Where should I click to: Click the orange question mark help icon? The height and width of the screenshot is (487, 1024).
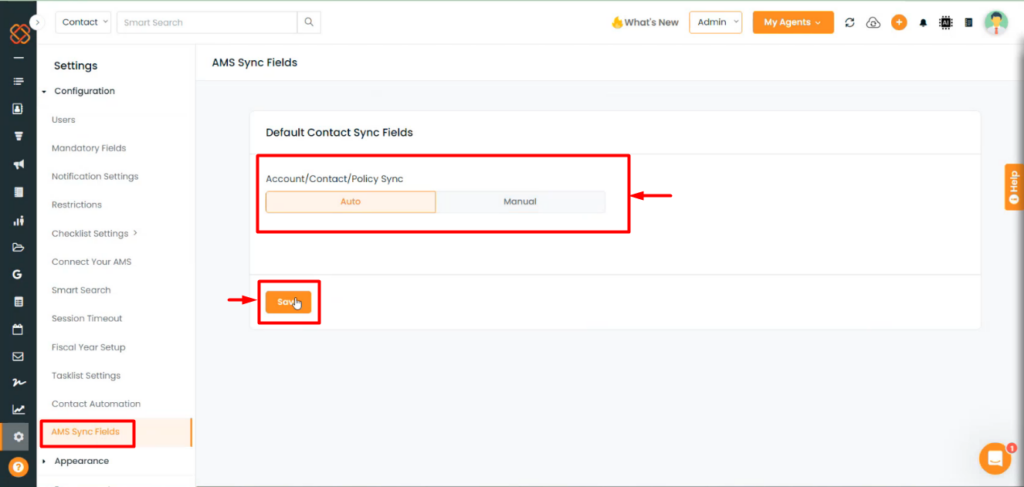(18, 467)
